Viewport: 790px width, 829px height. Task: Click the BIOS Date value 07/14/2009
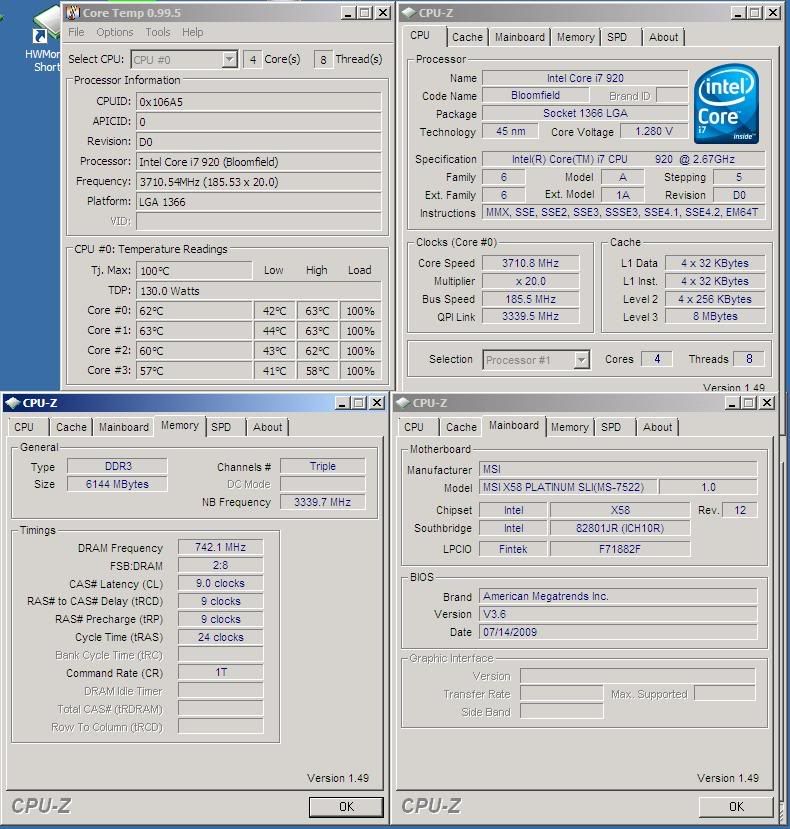coord(618,632)
